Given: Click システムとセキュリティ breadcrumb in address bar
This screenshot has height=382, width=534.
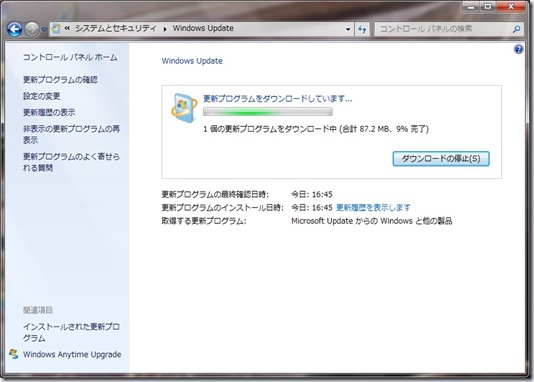Looking at the screenshot, I should (x=116, y=28).
